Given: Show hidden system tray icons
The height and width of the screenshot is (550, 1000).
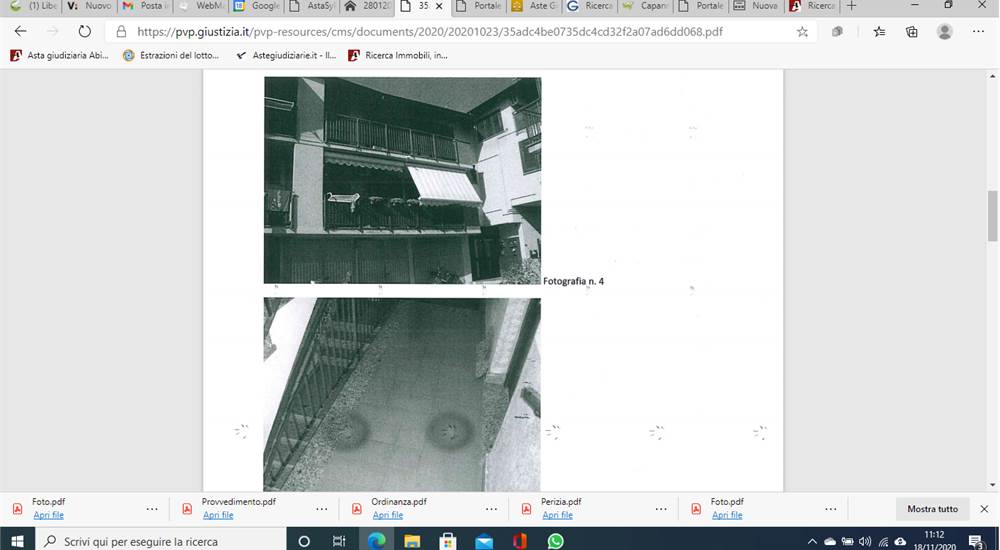Looking at the screenshot, I should [x=812, y=541].
